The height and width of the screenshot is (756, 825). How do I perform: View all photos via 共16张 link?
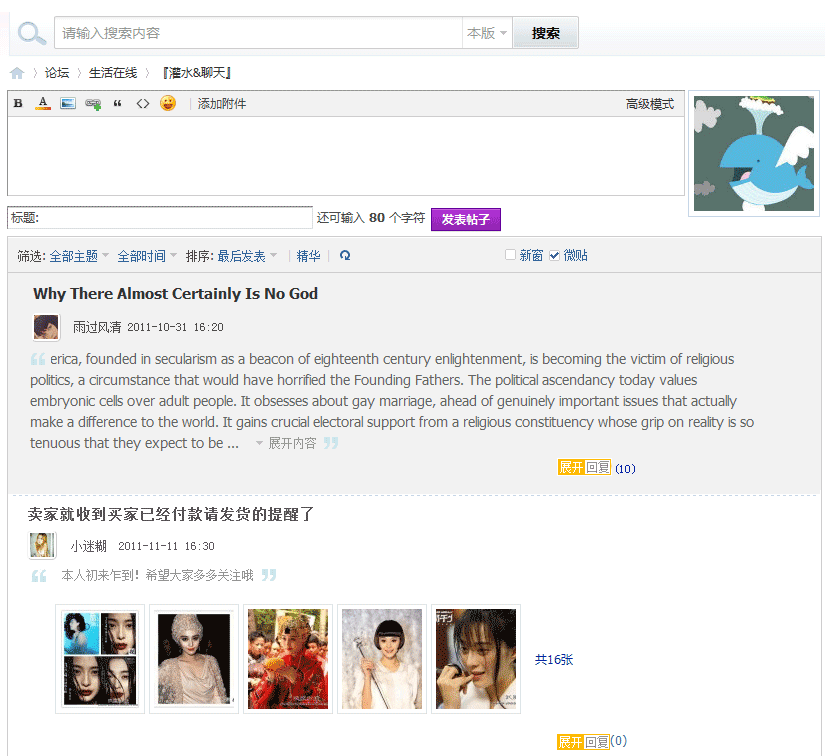(x=554, y=660)
